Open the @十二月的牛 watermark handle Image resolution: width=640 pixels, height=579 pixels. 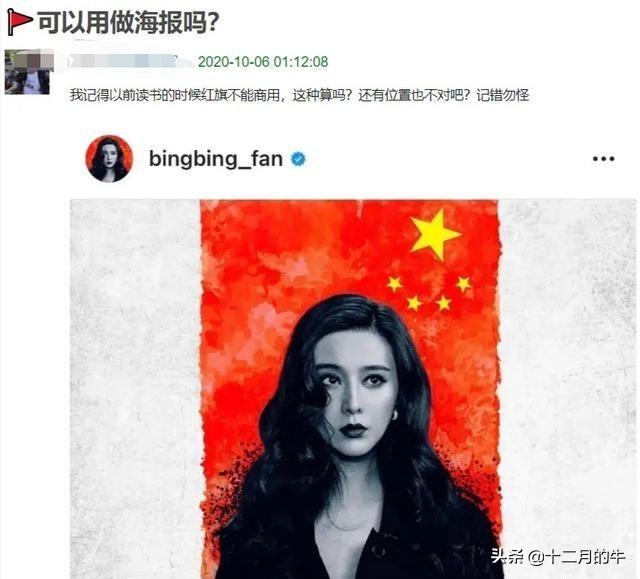576,557
